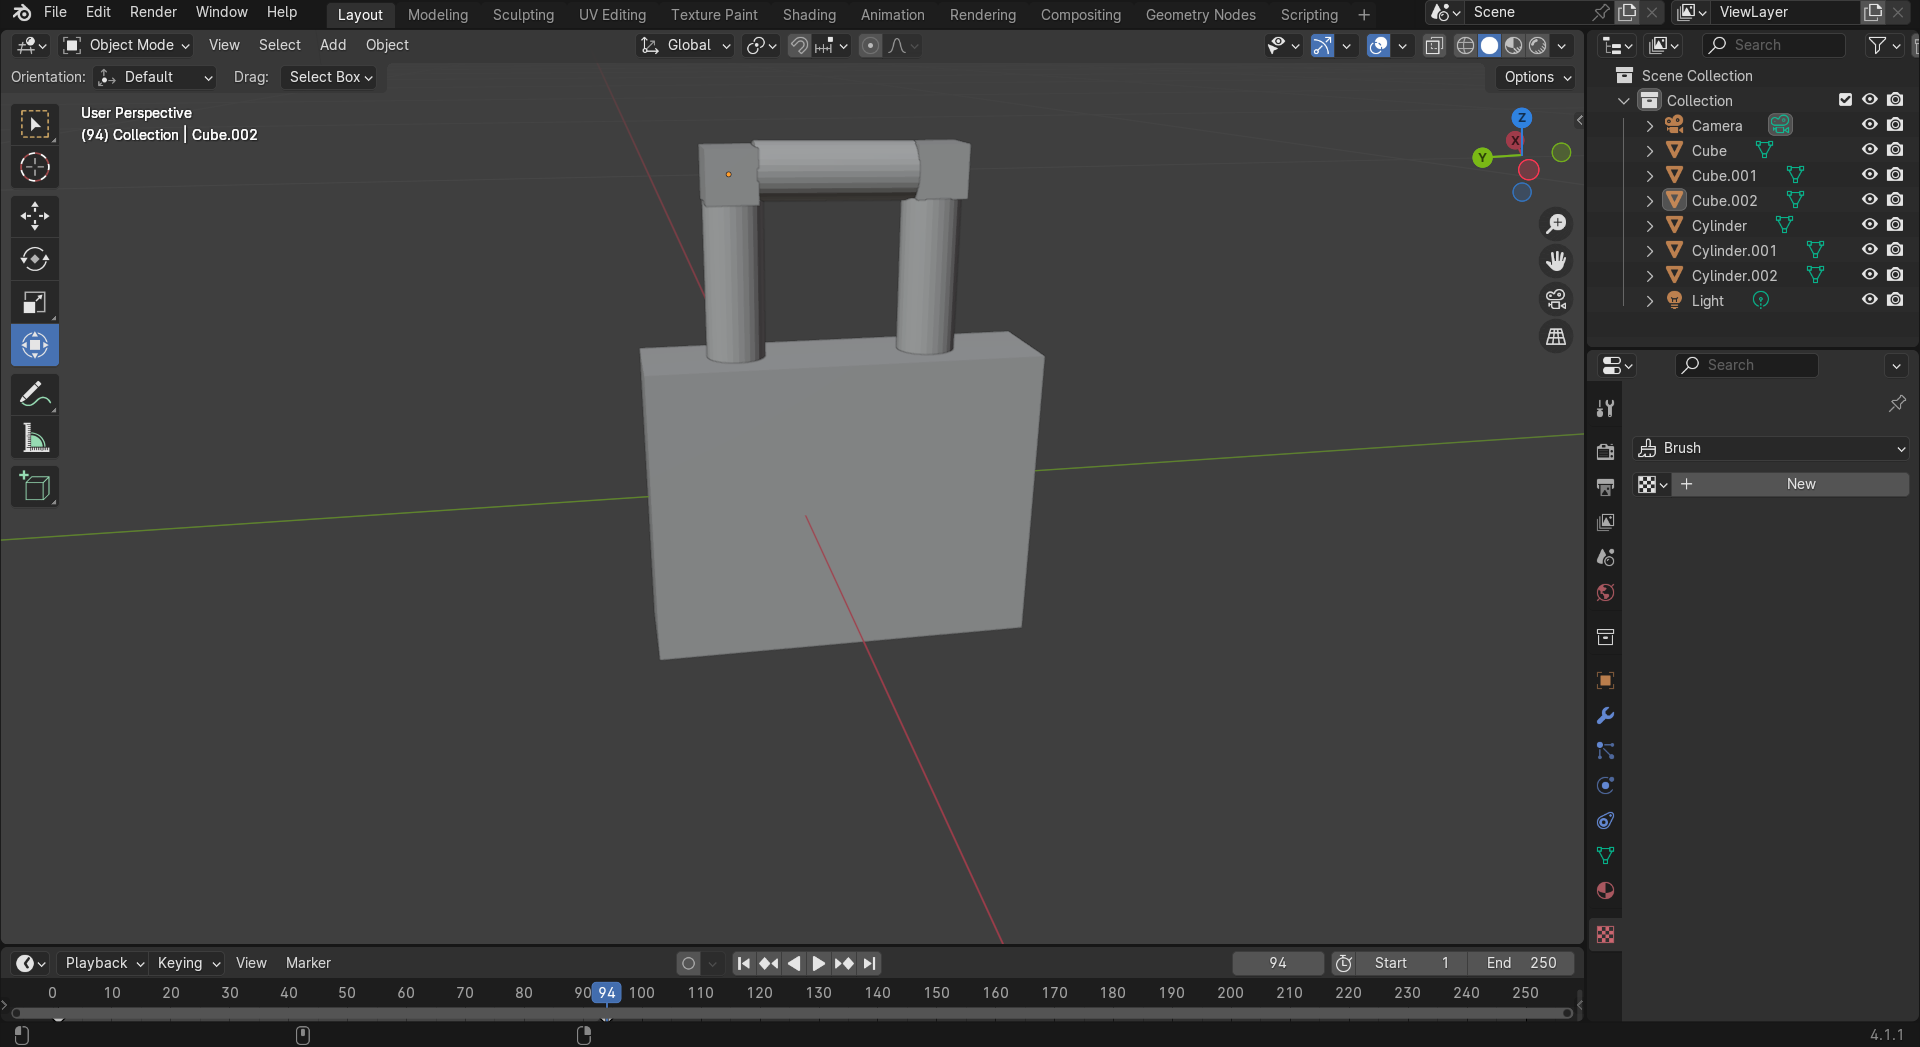Select the Scale tool
This screenshot has width=1920, height=1047.
coord(35,302)
